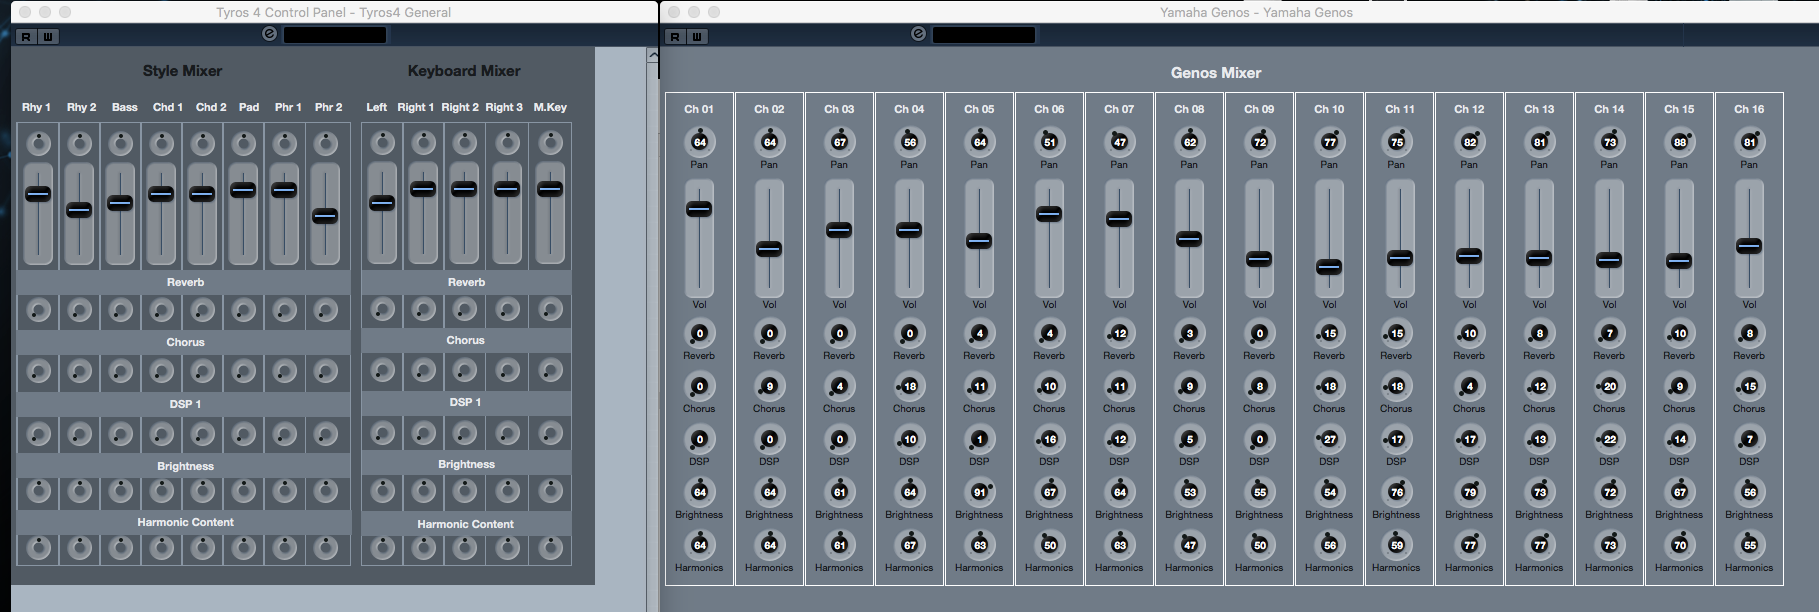Click the Ch 04 Chorus knob showing 18
The image size is (1819, 612).
[909, 386]
